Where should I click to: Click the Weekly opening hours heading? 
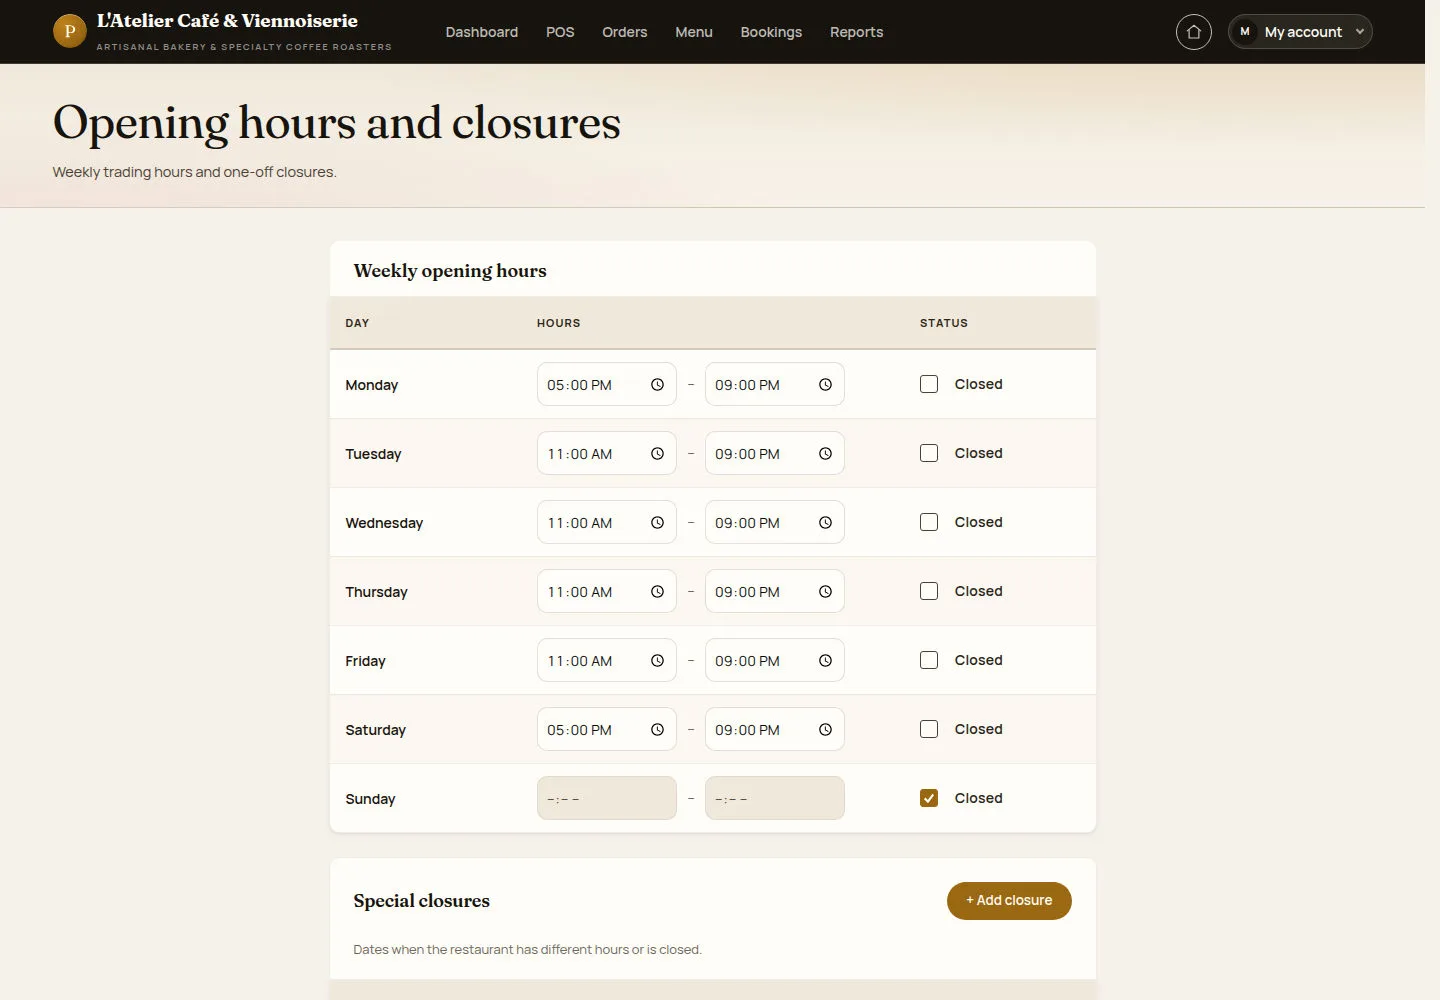tap(450, 271)
